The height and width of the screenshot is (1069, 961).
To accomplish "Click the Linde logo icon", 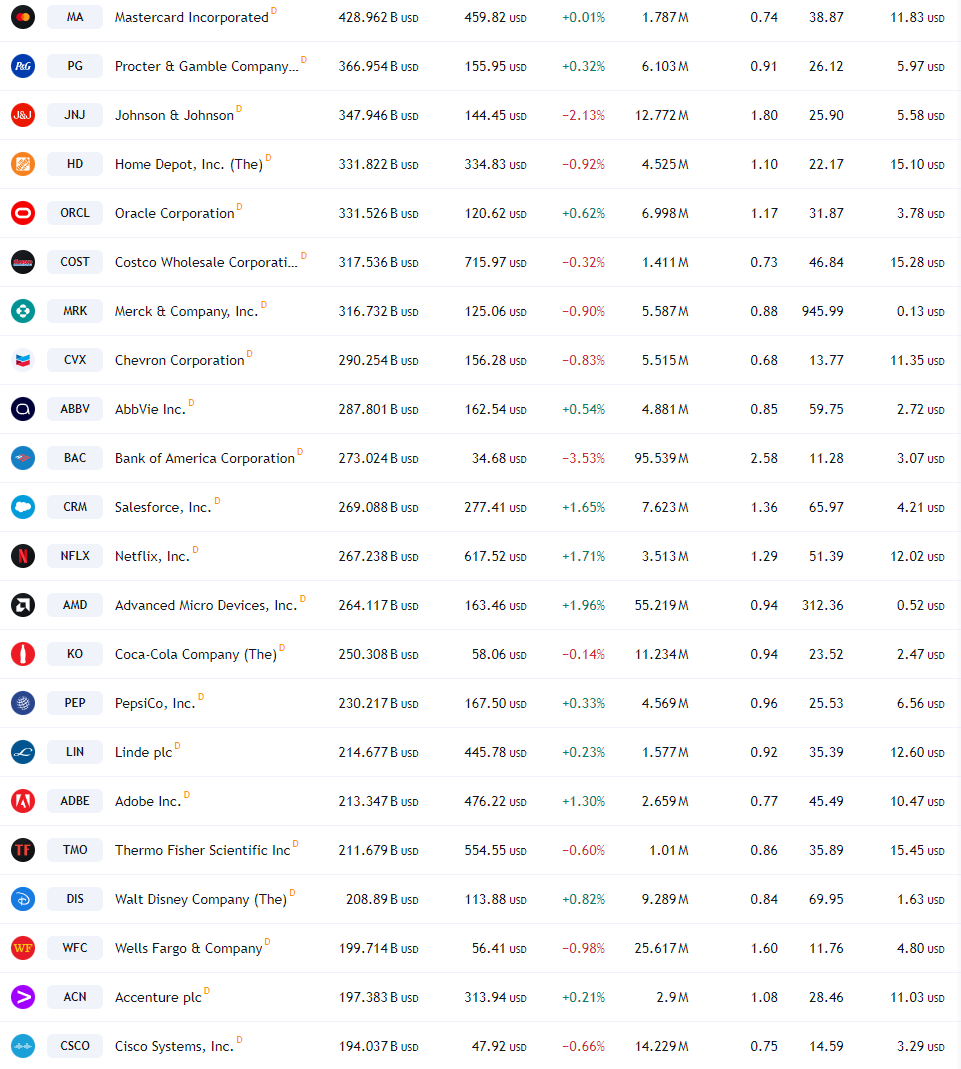I will pos(23,752).
